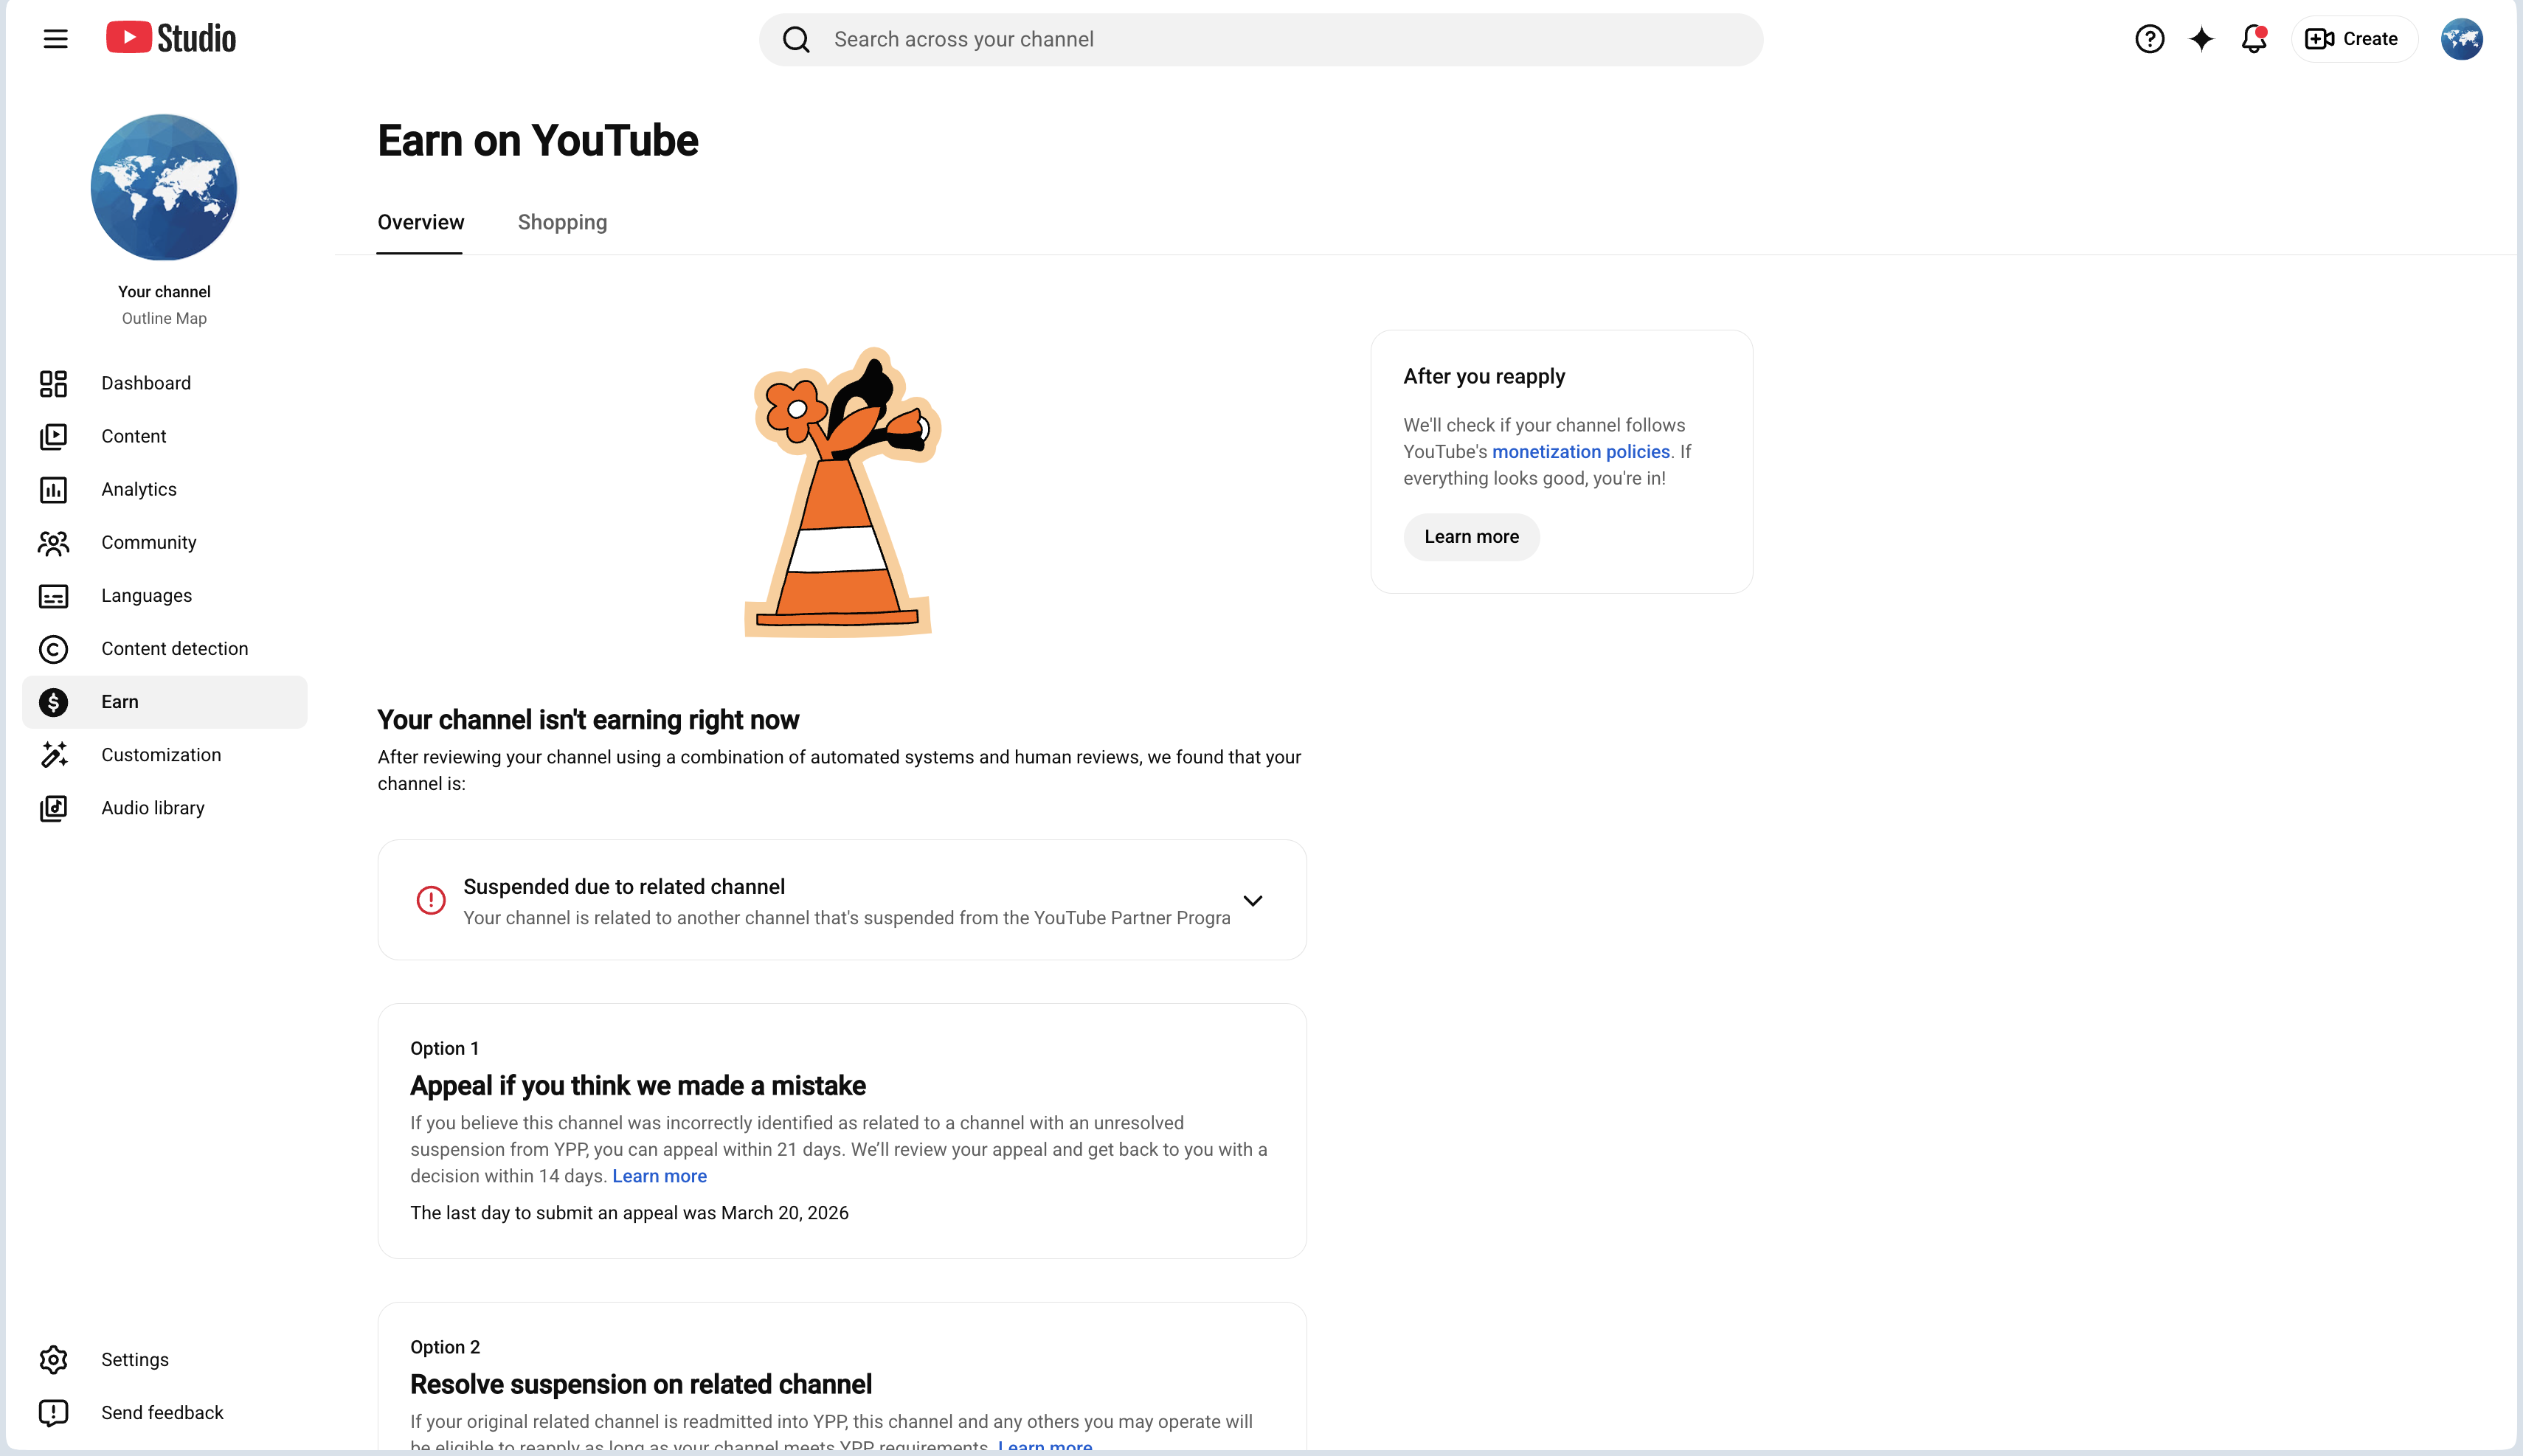The height and width of the screenshot is (1456, 2523).
Task: Open Customization from the sidebar
Action: pos(165,755)
